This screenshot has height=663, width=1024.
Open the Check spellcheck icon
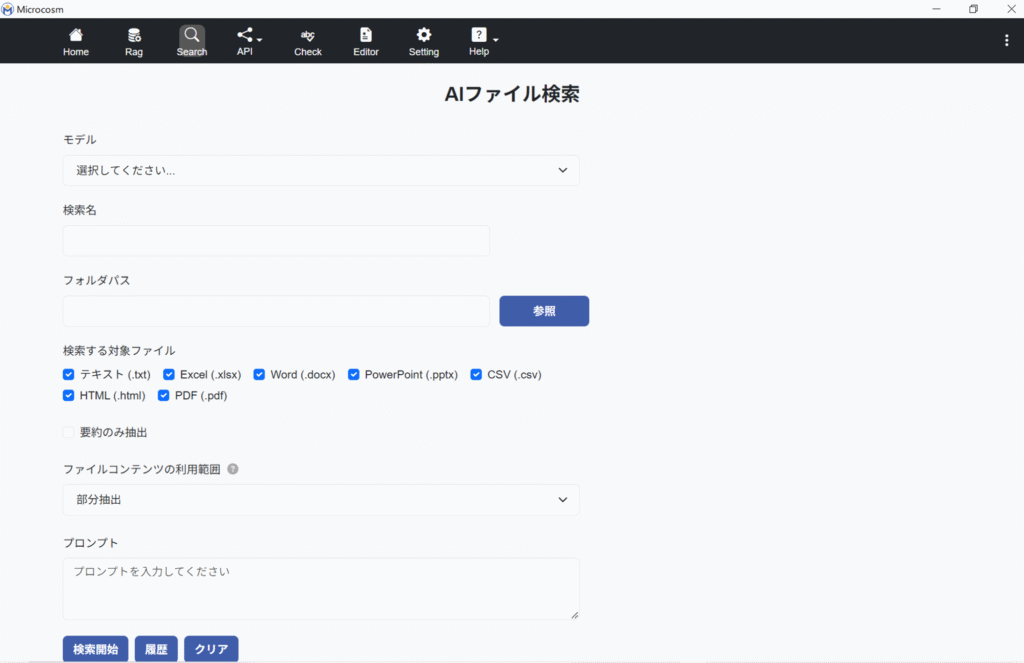pos(308,35)
